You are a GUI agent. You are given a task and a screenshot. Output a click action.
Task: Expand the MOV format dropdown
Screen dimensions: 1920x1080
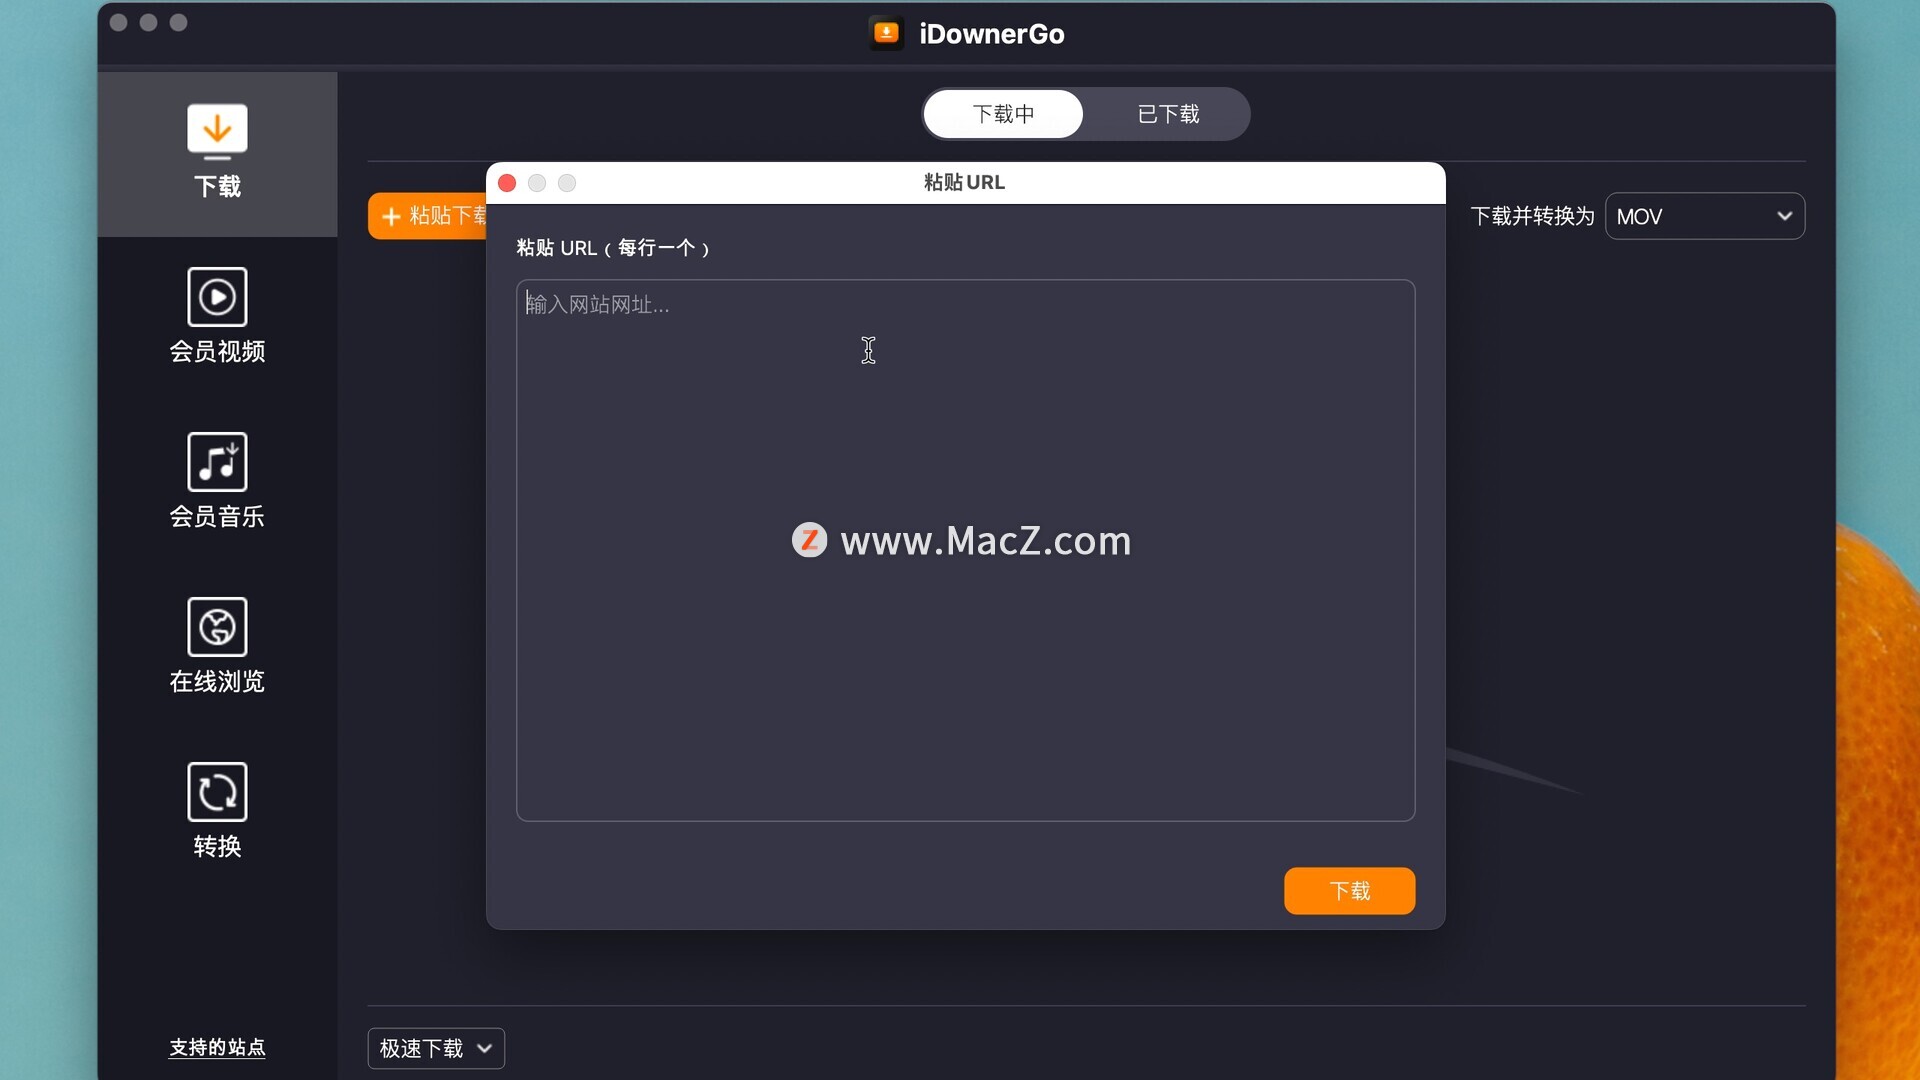(x=1704, y=216)
